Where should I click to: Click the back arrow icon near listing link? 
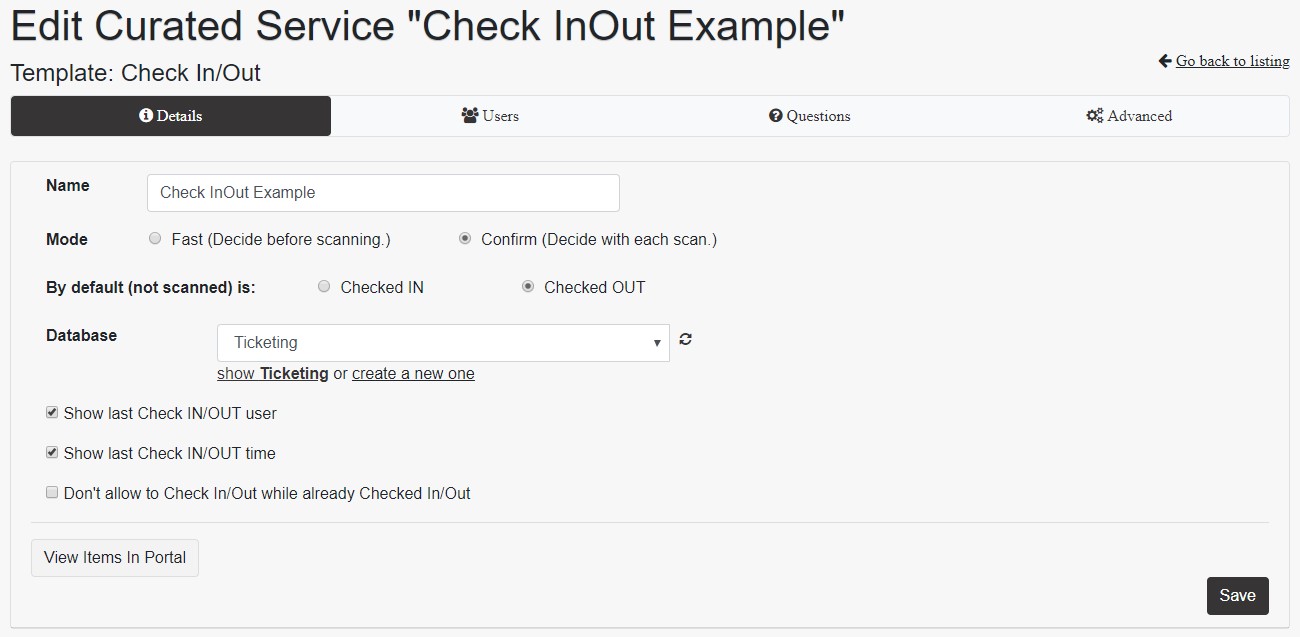pyautogui.click(x=1165, y=61)
